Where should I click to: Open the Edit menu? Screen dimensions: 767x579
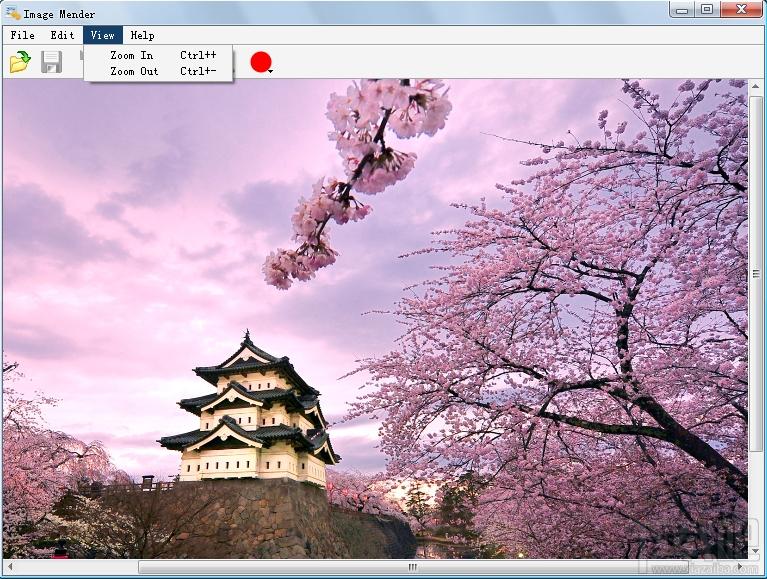pos(62,35)
